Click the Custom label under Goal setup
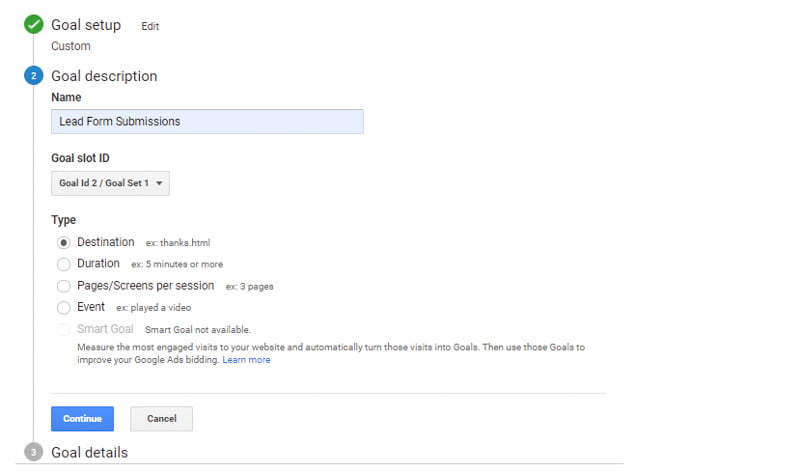Viewport: 800px width, 472px height. 71,46
